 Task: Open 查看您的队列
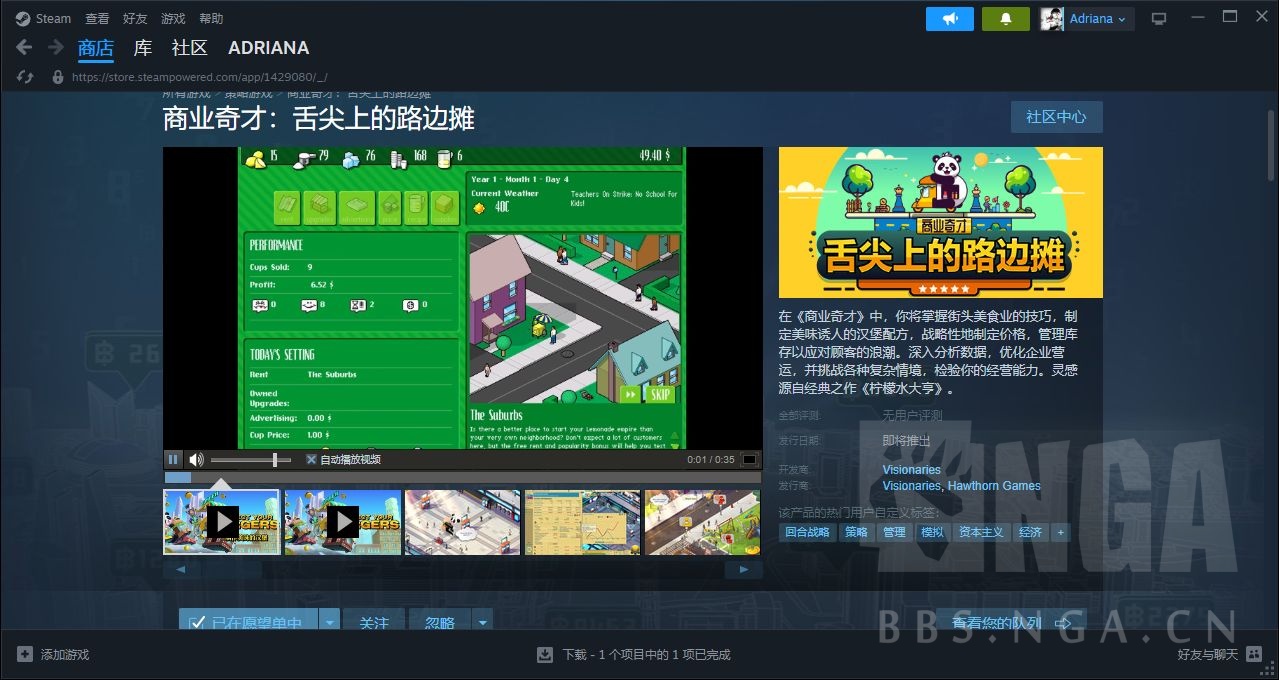tap(1011, 623)
